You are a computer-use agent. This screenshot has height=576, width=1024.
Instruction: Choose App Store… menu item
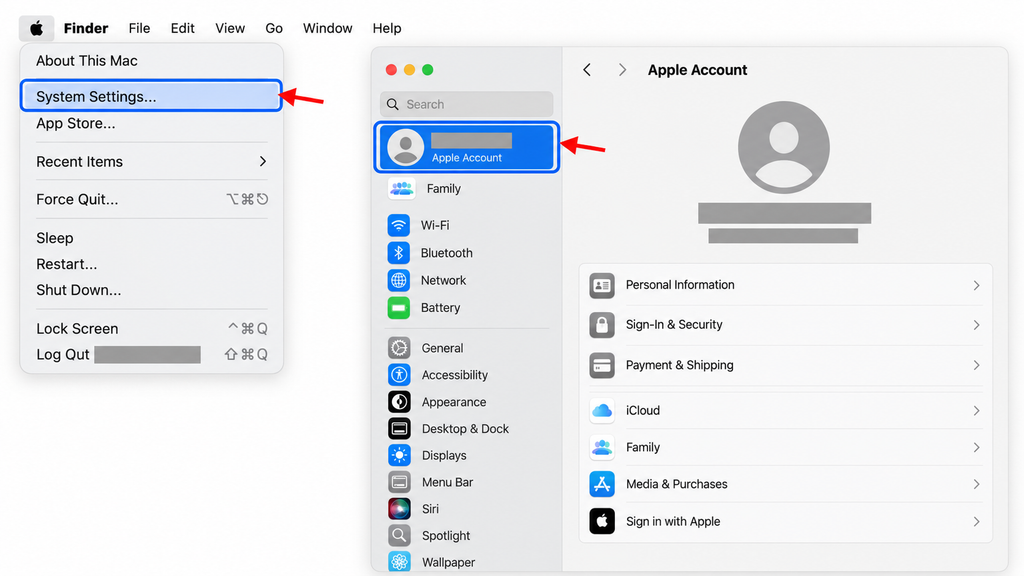point(152,123)
